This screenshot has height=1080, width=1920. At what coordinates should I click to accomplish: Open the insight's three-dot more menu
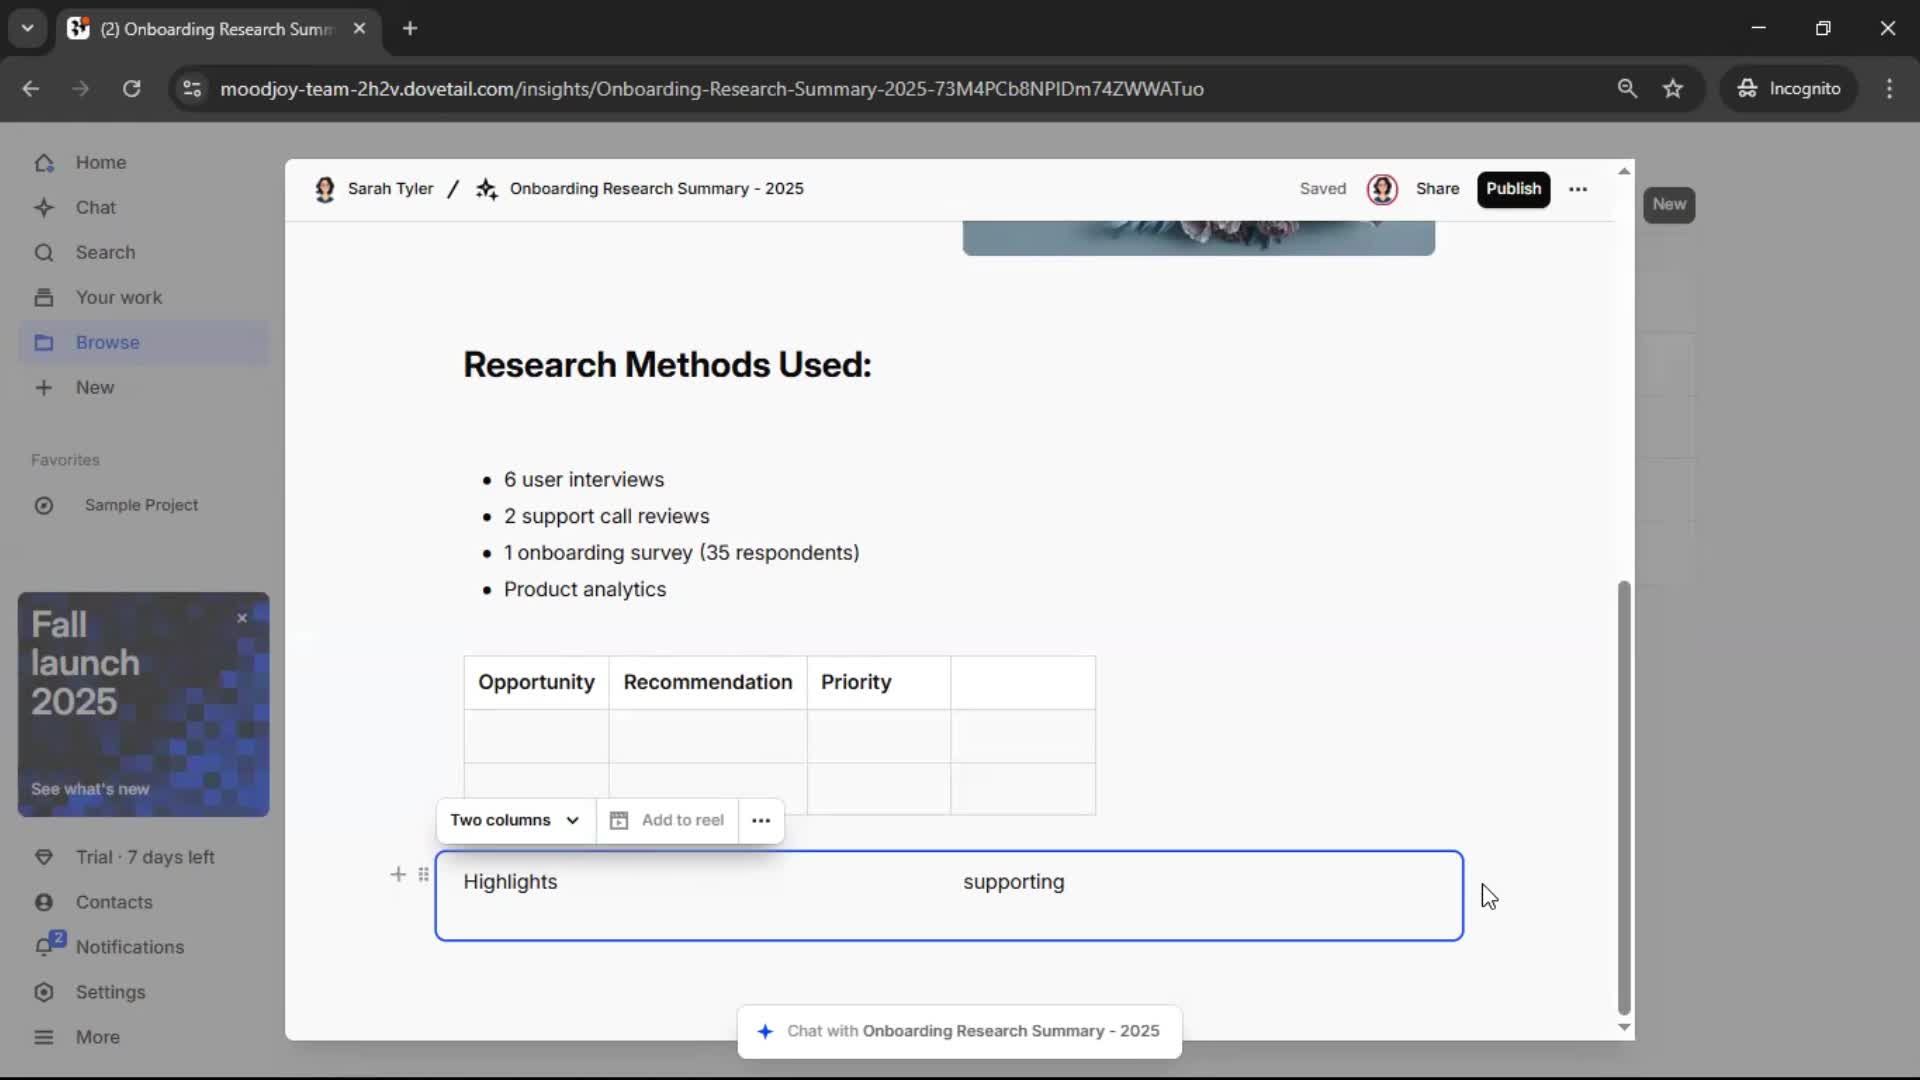click(x=1578, y=189)
